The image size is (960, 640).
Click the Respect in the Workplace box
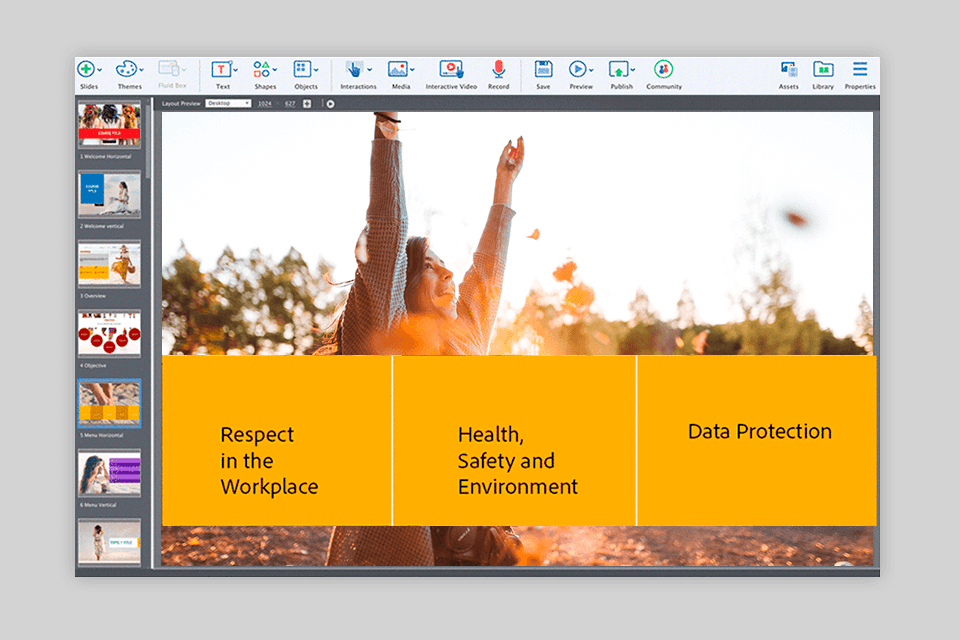coord(277,440)
